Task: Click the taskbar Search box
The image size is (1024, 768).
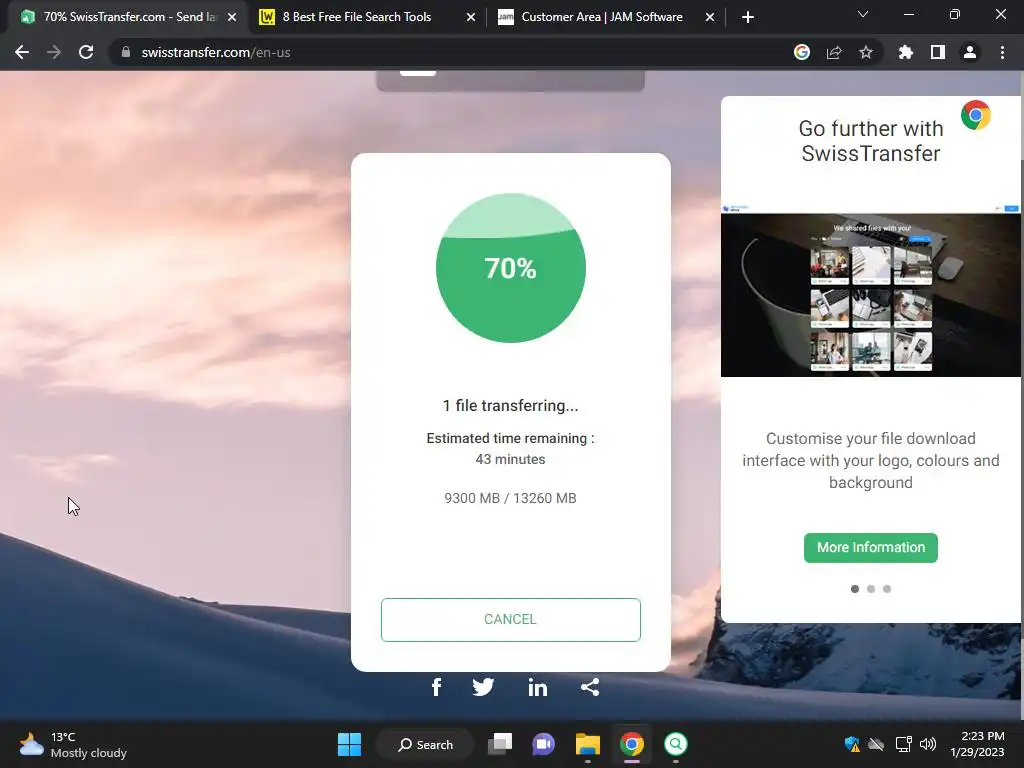Action: (x=425, y=744)
